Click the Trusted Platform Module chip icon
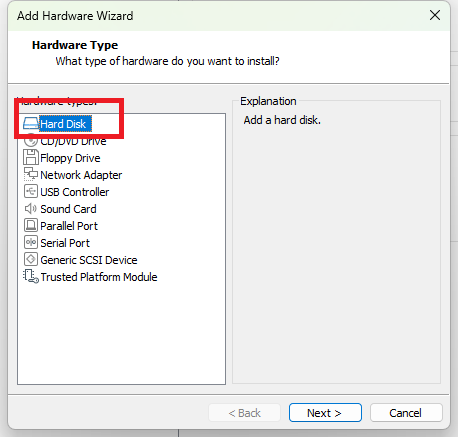The image size is (458, 437). click(31, 276)
